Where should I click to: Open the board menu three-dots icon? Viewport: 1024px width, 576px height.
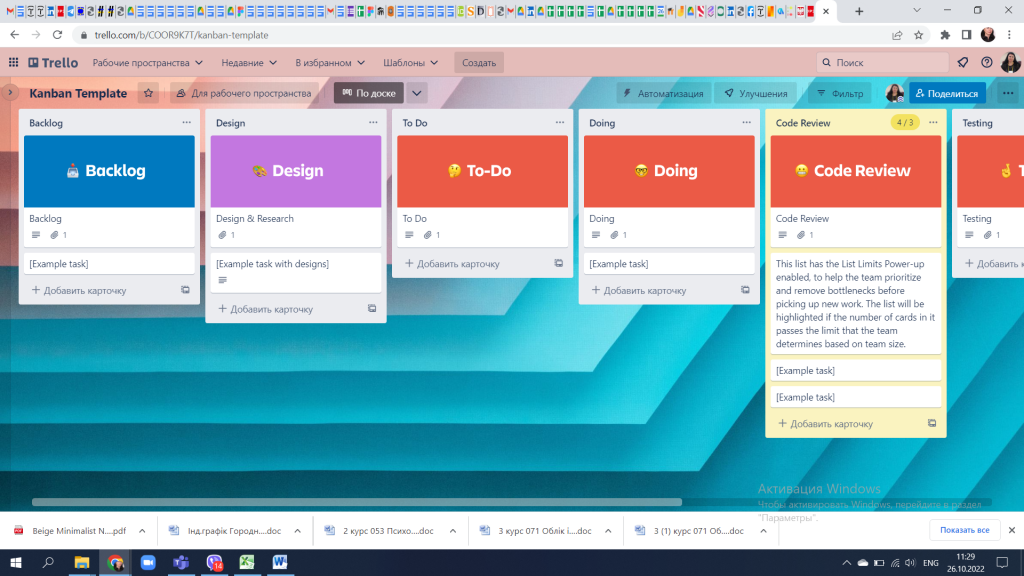pyautogui.click(x=1008, y=93)
